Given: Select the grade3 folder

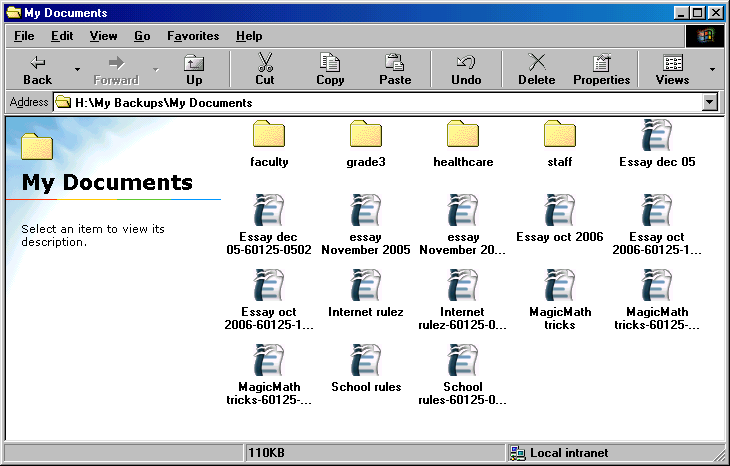Looking at the screenshot, I should point(366,143).
